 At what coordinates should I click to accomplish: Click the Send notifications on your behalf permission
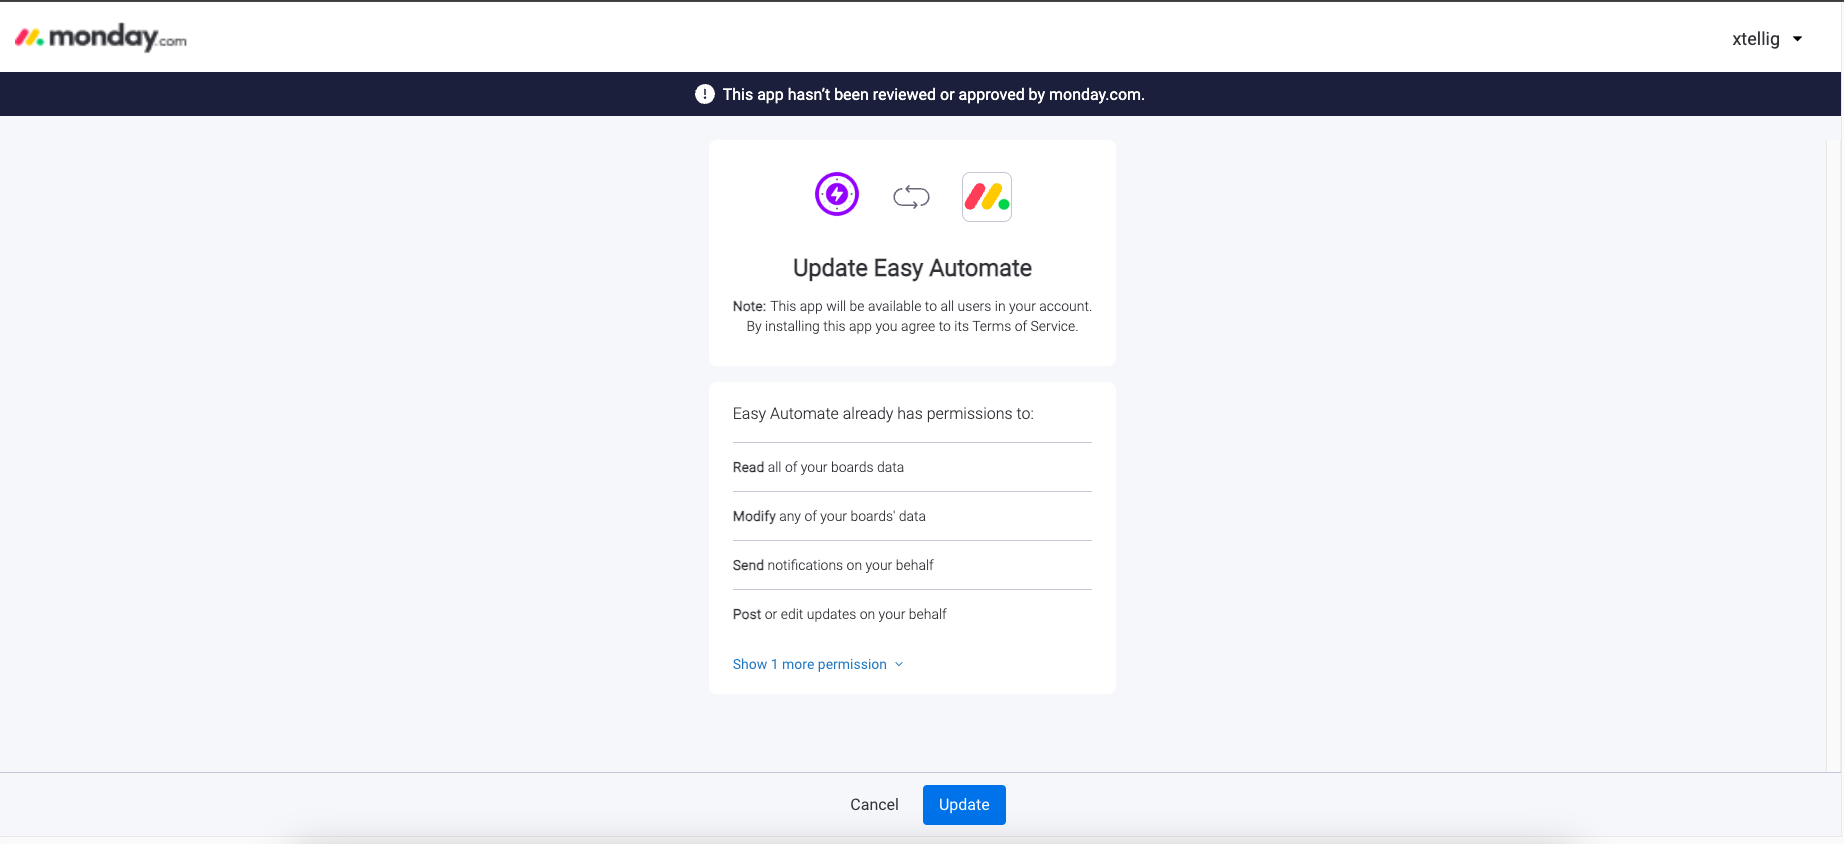click(833, 565)
